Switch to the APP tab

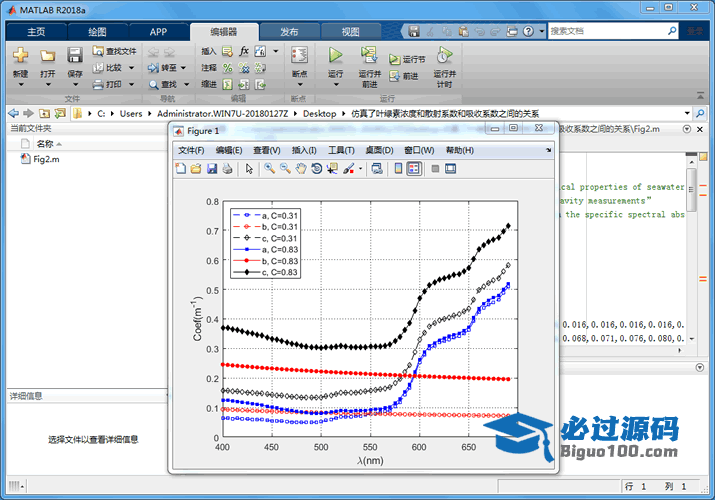point(158,32)
